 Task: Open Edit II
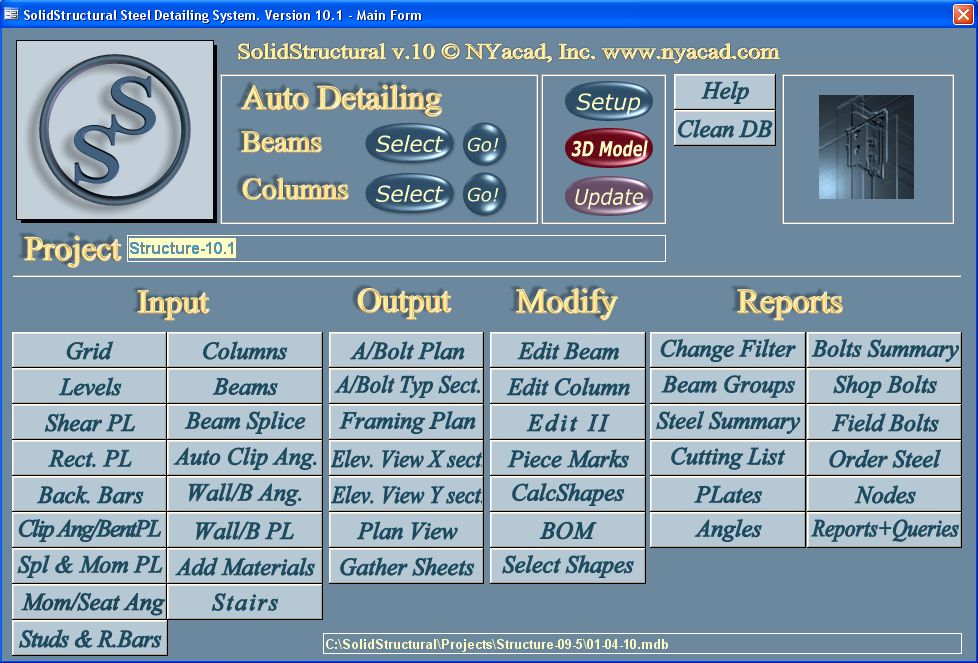[x=568, y=423]
